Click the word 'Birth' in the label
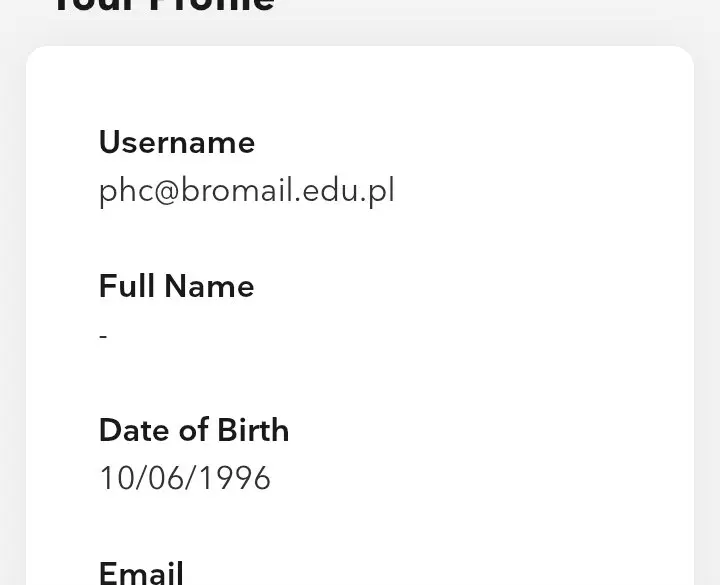The image size is (720, 585). [x=253, y=430]
